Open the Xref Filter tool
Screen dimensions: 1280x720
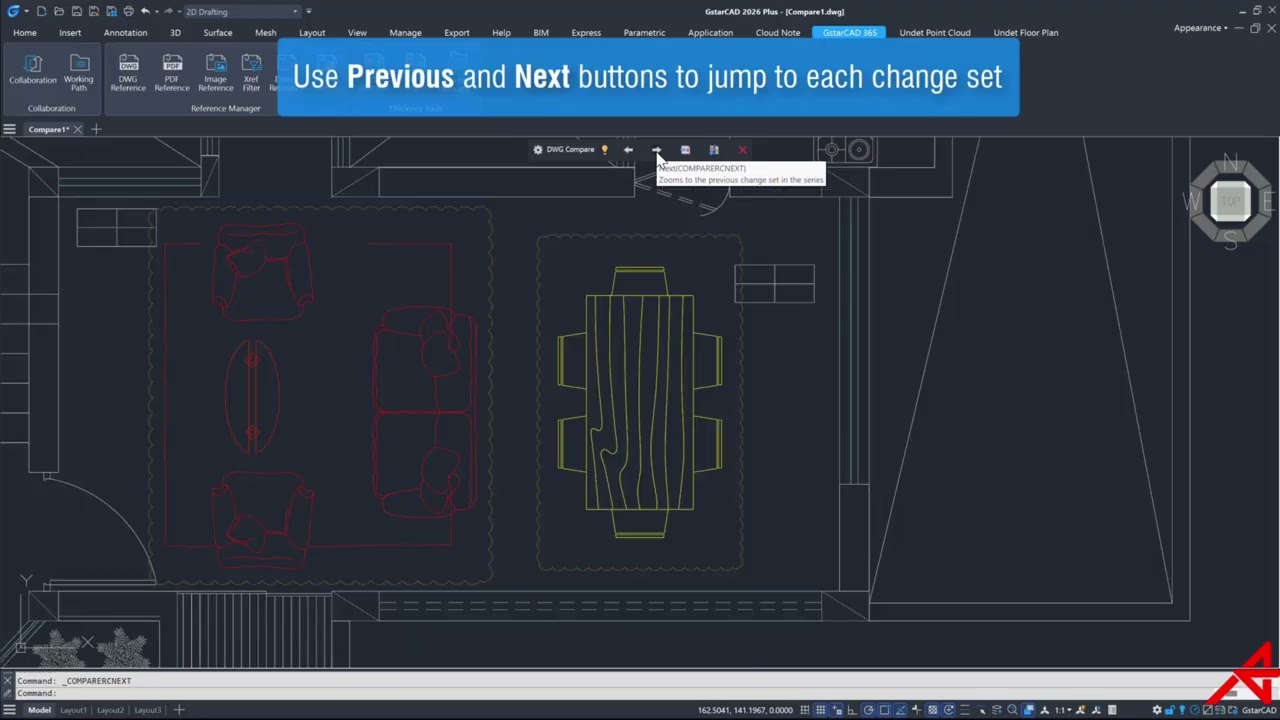point(251,72)
